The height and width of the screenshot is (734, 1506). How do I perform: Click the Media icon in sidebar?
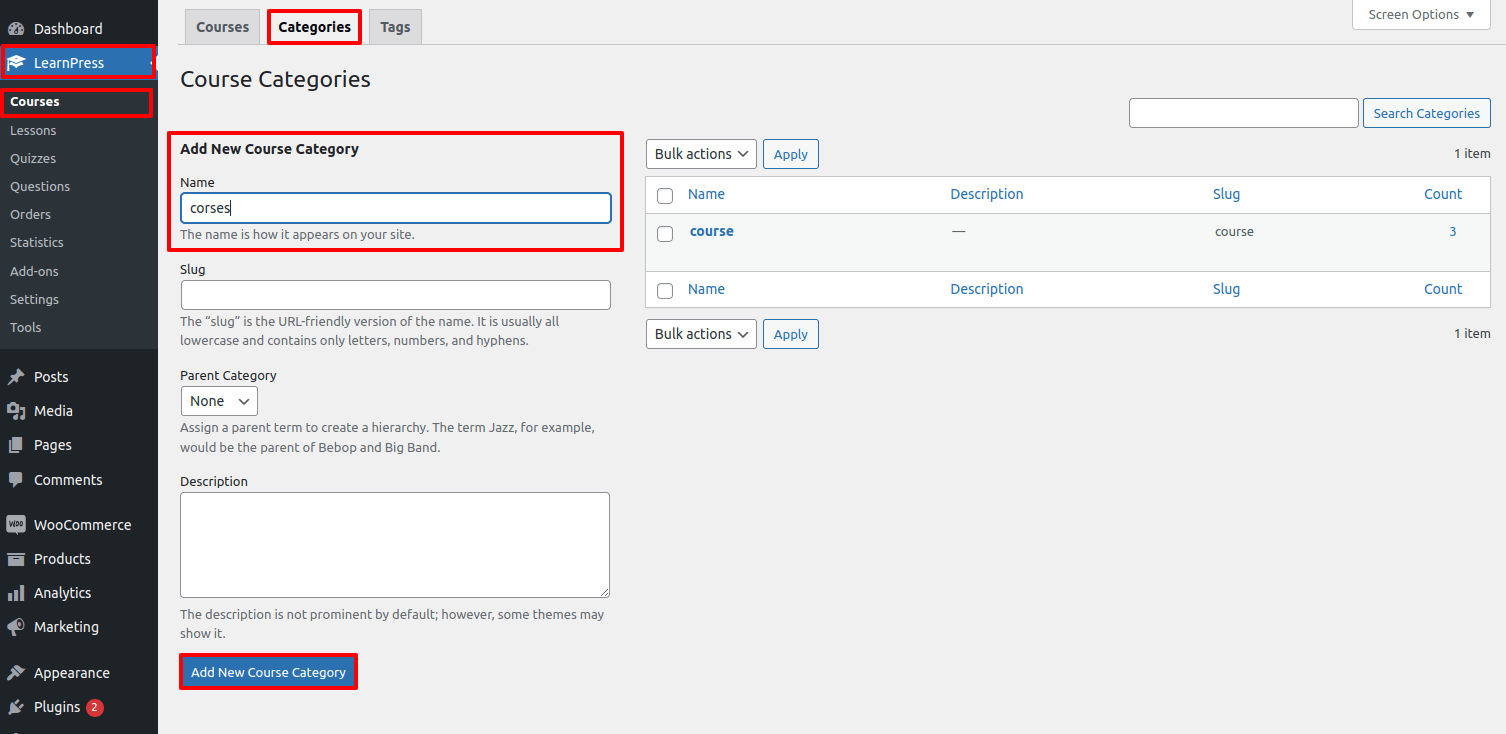coord(16,411)
